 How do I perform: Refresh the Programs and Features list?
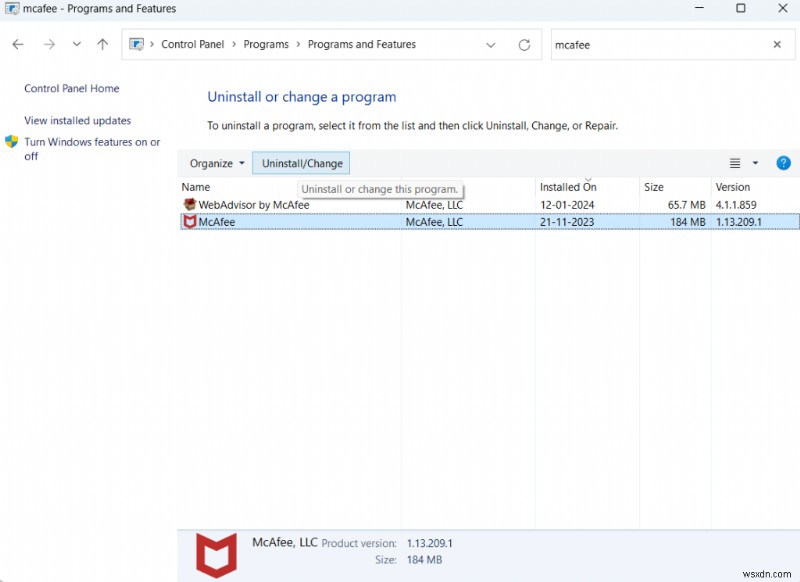tap(524, 45)
